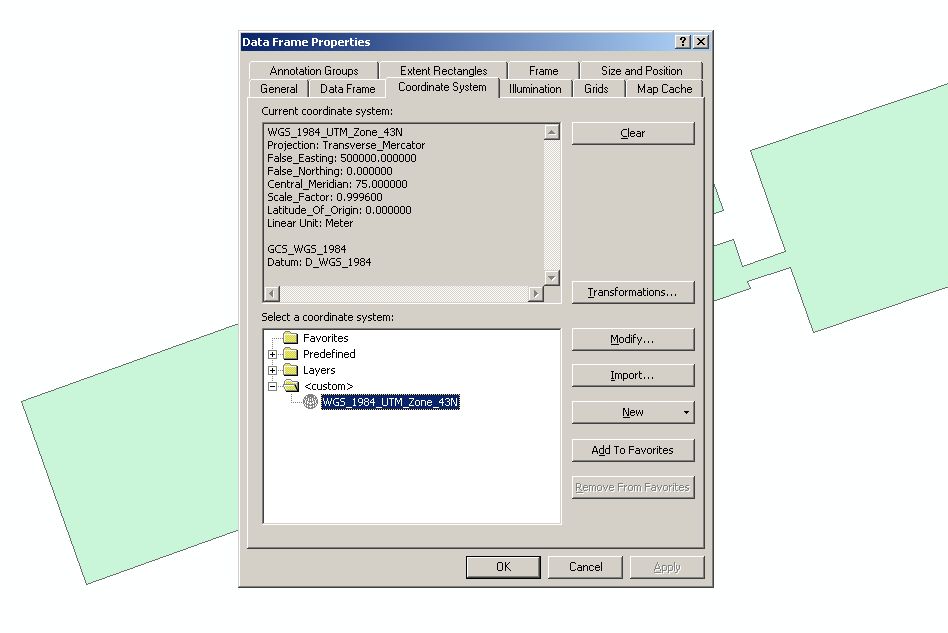Select the <custom> tree label
The height and width of the screenshot is (633, 948).
pos(328,386)
